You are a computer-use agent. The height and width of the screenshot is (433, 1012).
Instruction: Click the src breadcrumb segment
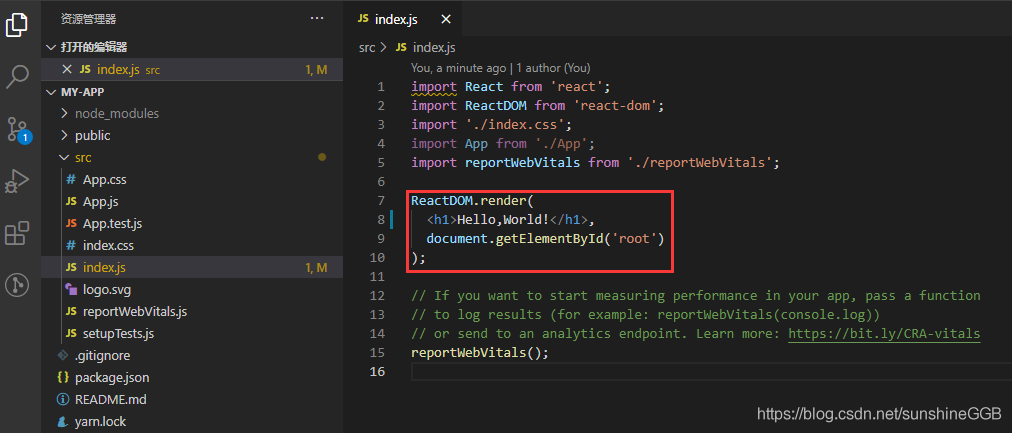tap(367, 47)
